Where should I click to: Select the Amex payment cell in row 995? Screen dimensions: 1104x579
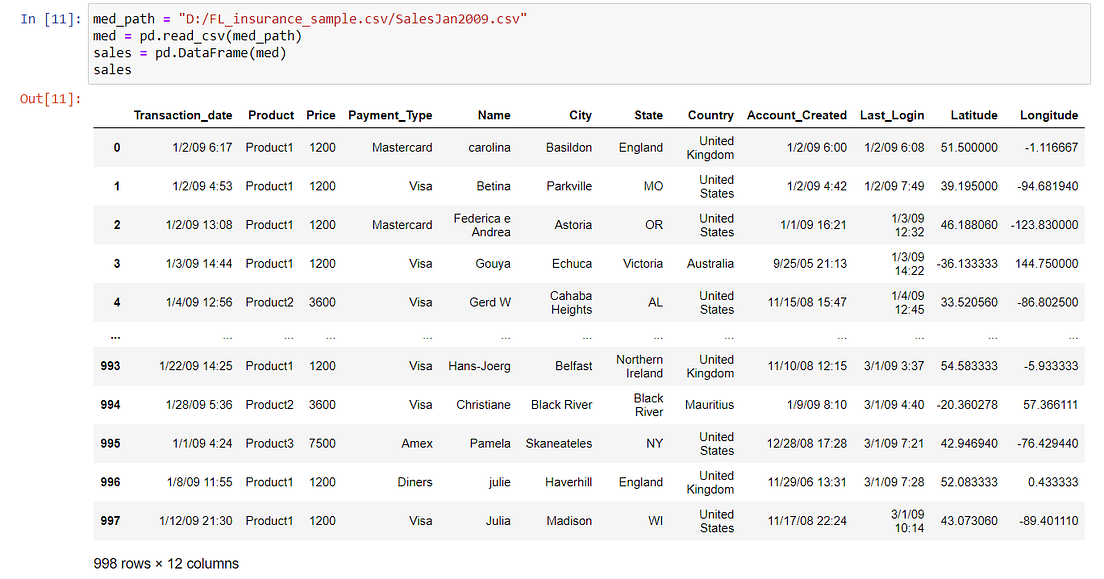(417, 443)
